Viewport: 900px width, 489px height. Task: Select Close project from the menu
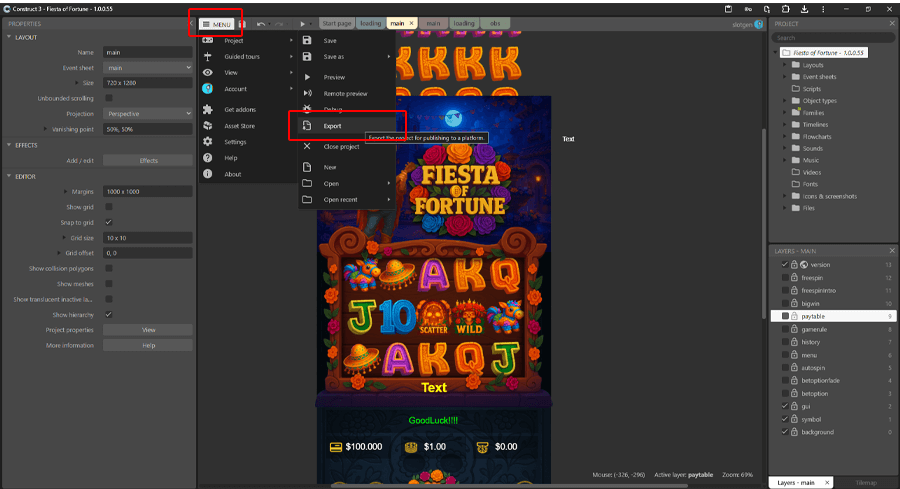(x=341, y=146)
